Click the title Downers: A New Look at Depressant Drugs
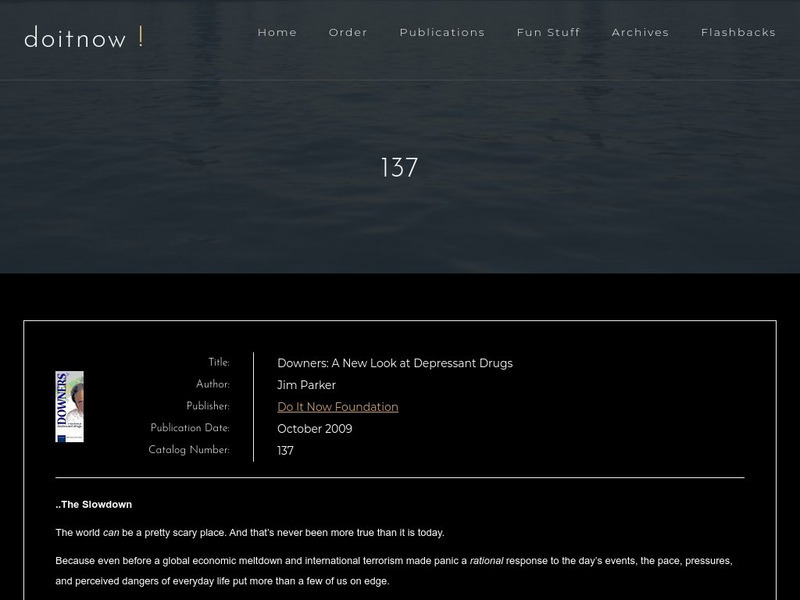This screenshot has width=800, height=600. point(394,363)
